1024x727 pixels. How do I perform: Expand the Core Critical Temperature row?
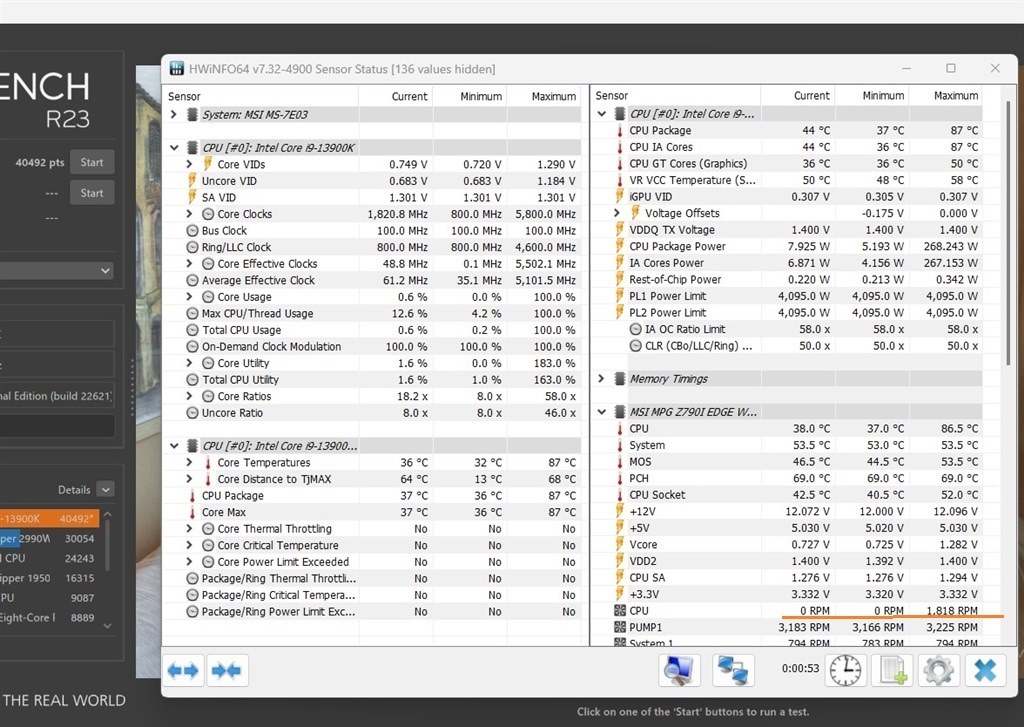click(x=189, y=545)
